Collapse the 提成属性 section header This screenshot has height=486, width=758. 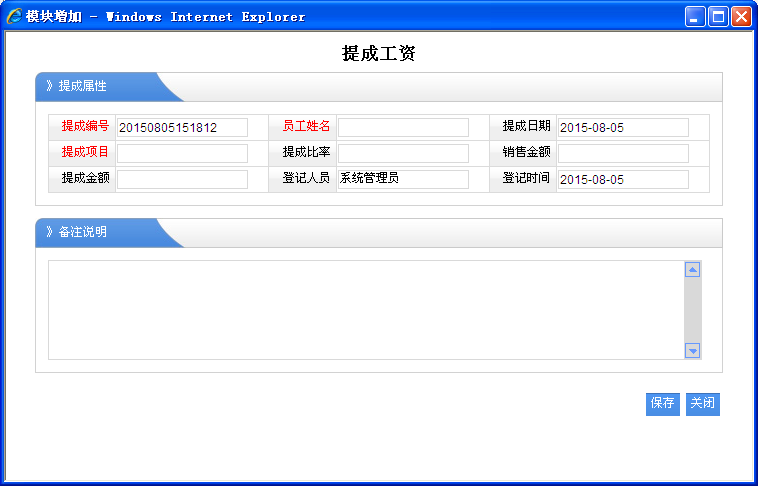click(82, 86)
